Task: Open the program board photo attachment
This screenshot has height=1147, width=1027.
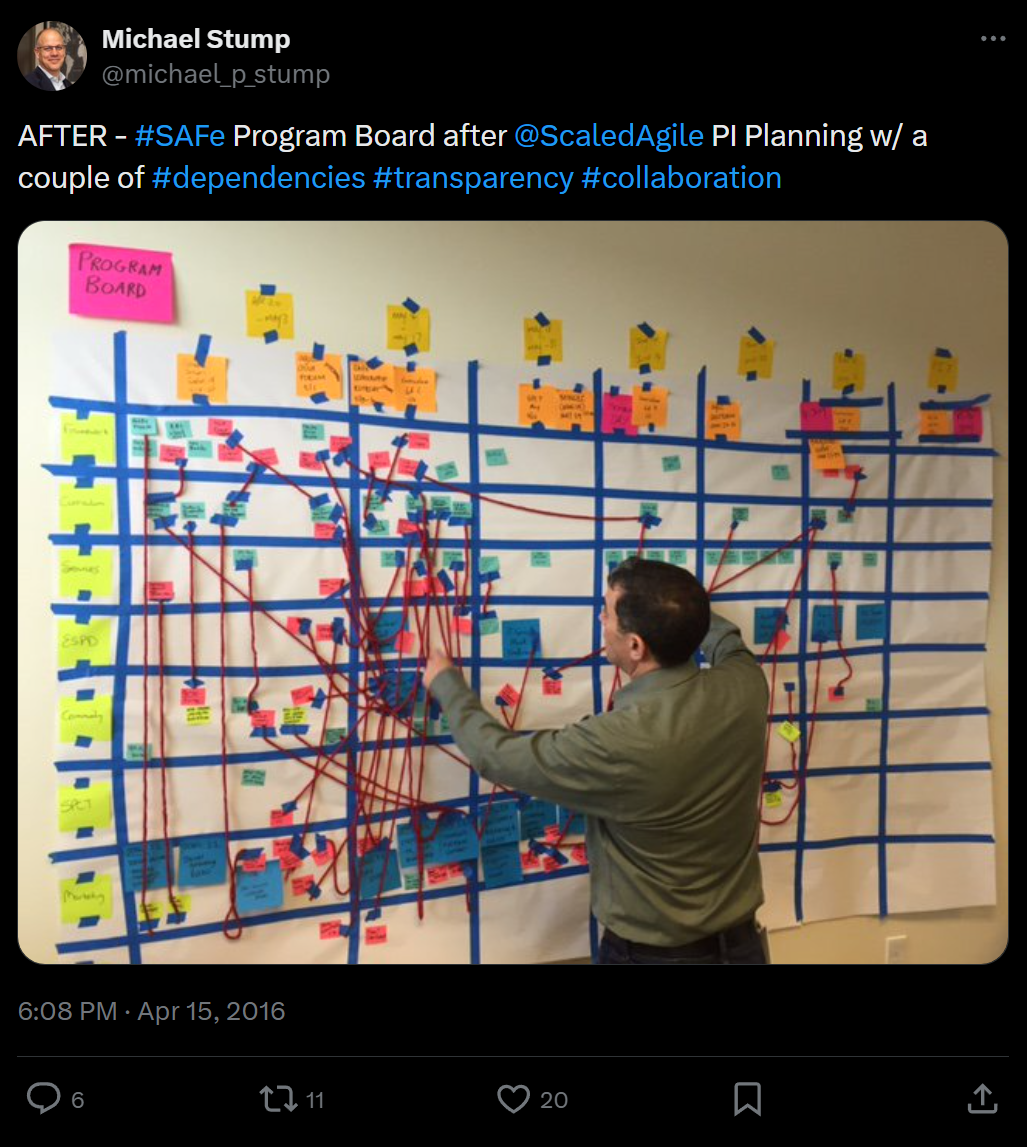Action: tap(512, 595)
